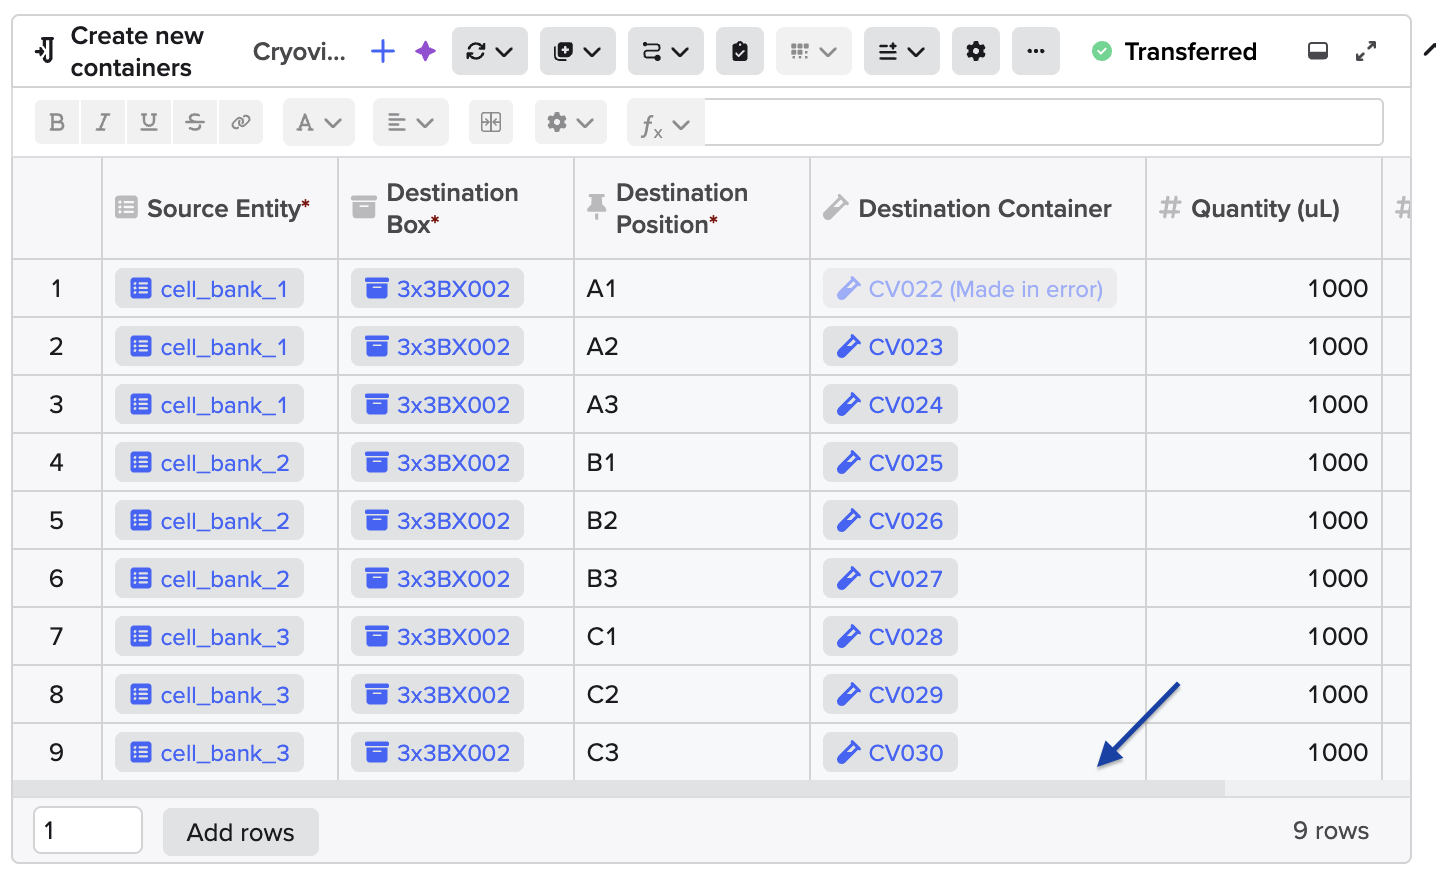
Task: Toggle underline formatting
Action: click(149, 122)
